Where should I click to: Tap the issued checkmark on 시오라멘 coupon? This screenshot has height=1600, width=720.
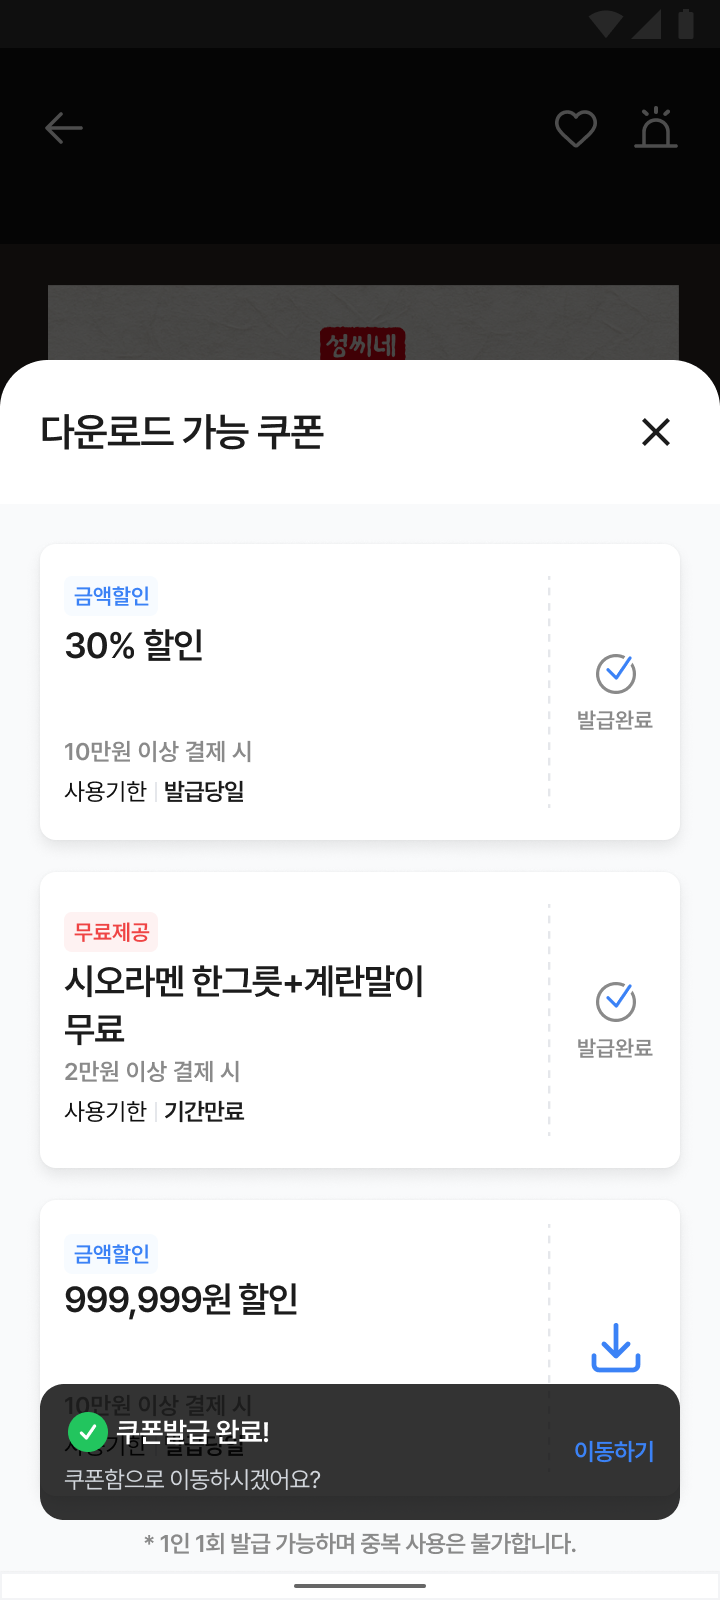tap(616, 1002)
